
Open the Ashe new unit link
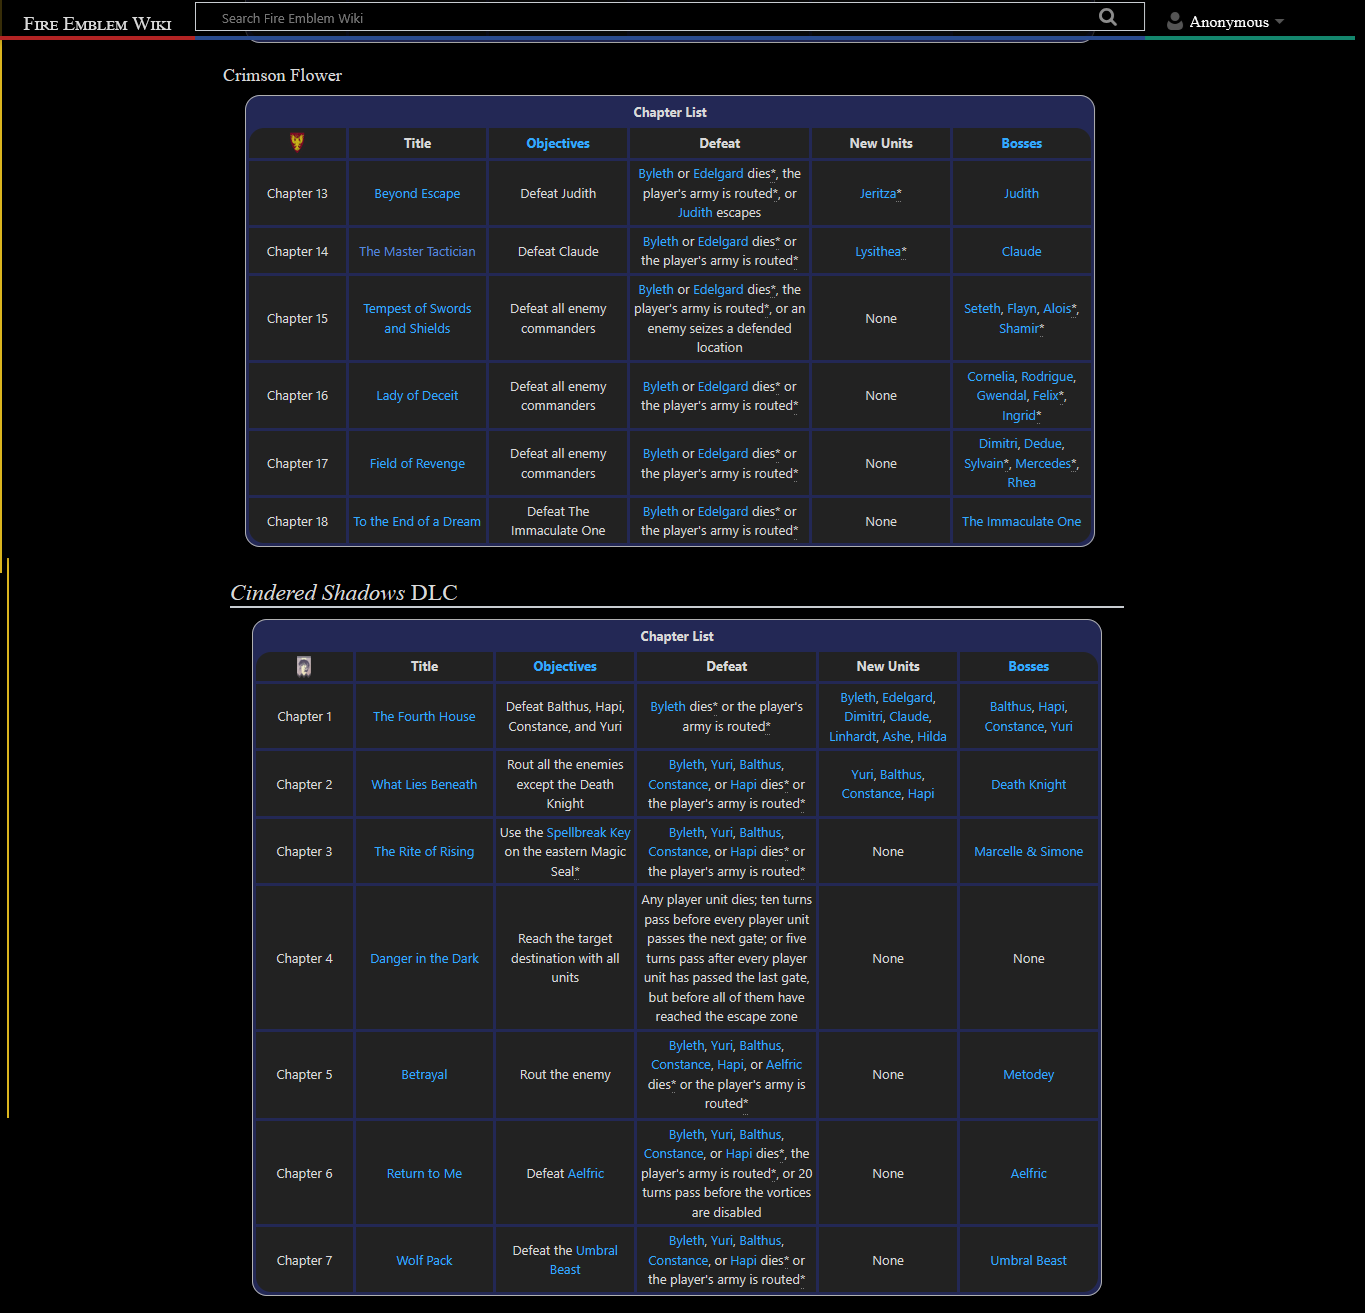point(896,737)
